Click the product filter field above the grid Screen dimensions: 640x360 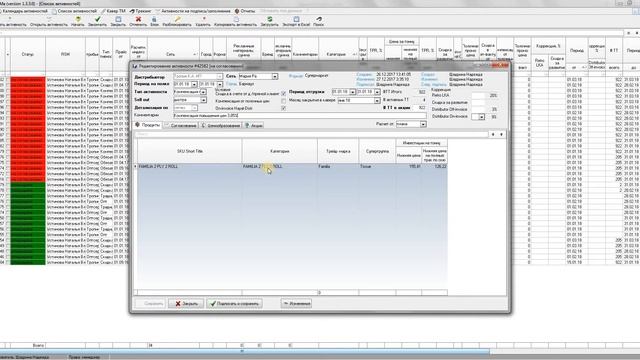[311, 134]
